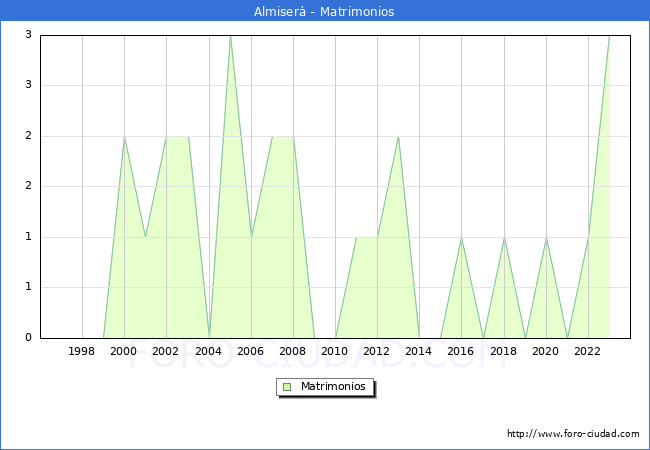The width and height of the screenshot is (650, 450).
Task: Click the chart title Almiserà - Matrimonios
Action: tap(324, 11)
